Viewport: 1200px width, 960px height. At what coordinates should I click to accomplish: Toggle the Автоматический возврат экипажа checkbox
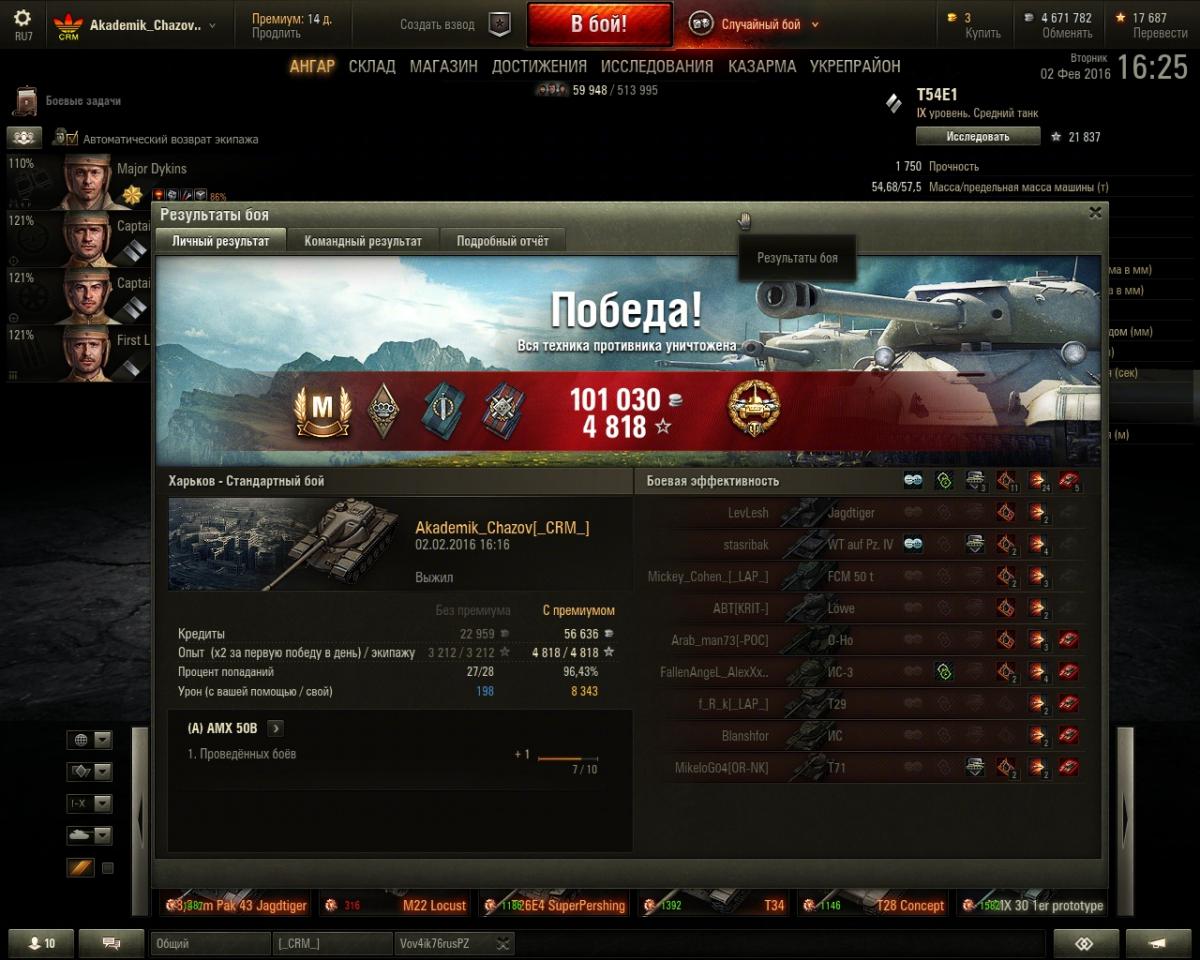point(60,138)
